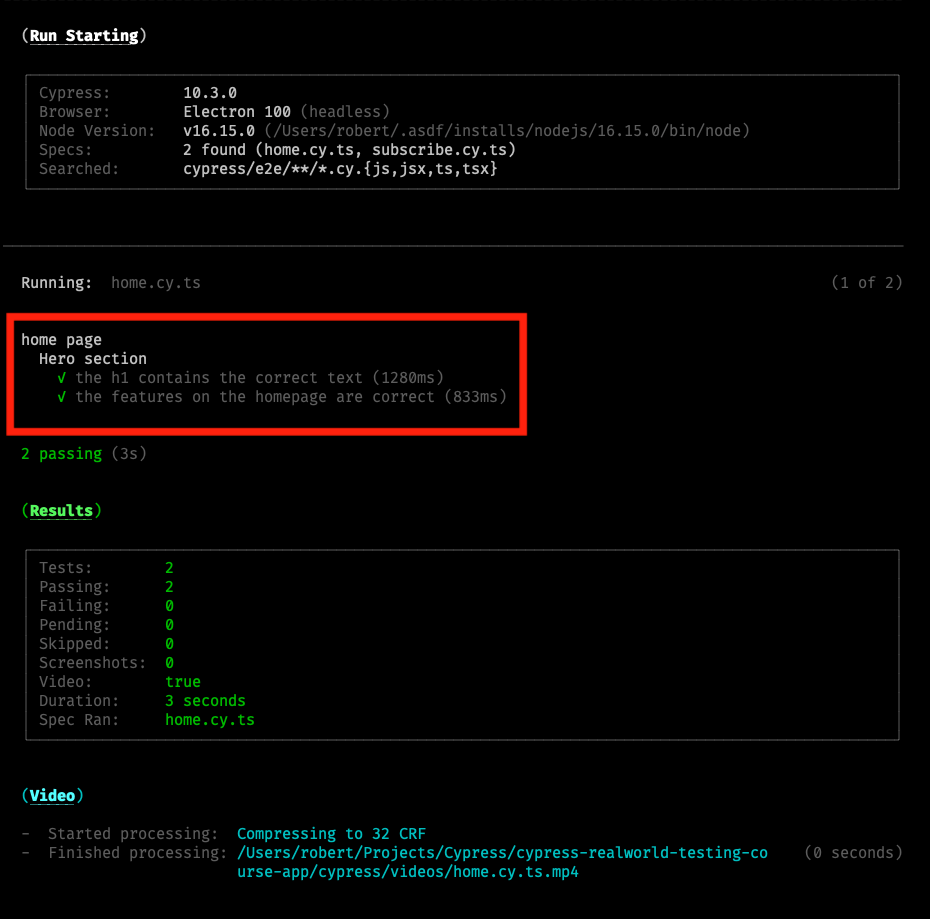
Task: Expand the Hero section describe block
Action: pos(92,358)
